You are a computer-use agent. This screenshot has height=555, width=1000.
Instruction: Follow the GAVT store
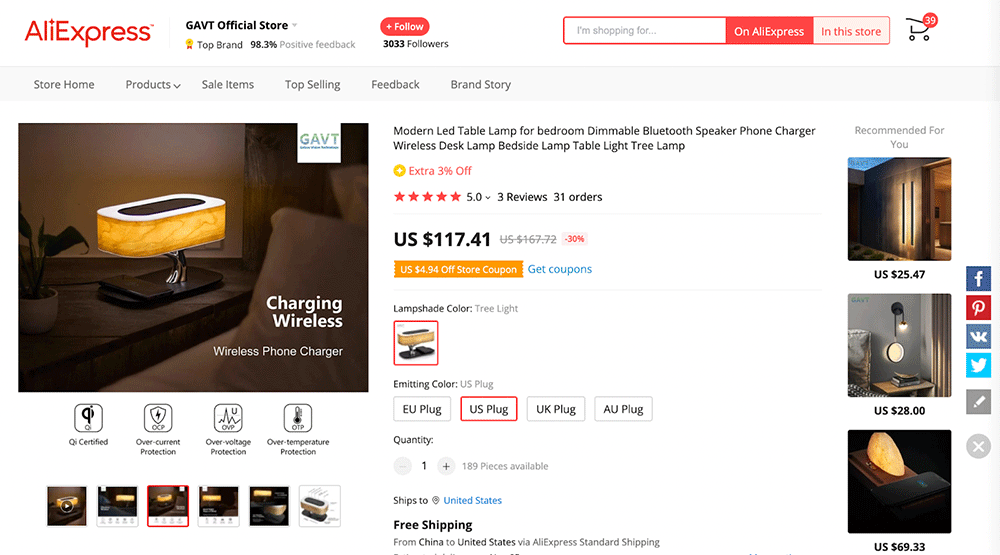tap(404, 27)
